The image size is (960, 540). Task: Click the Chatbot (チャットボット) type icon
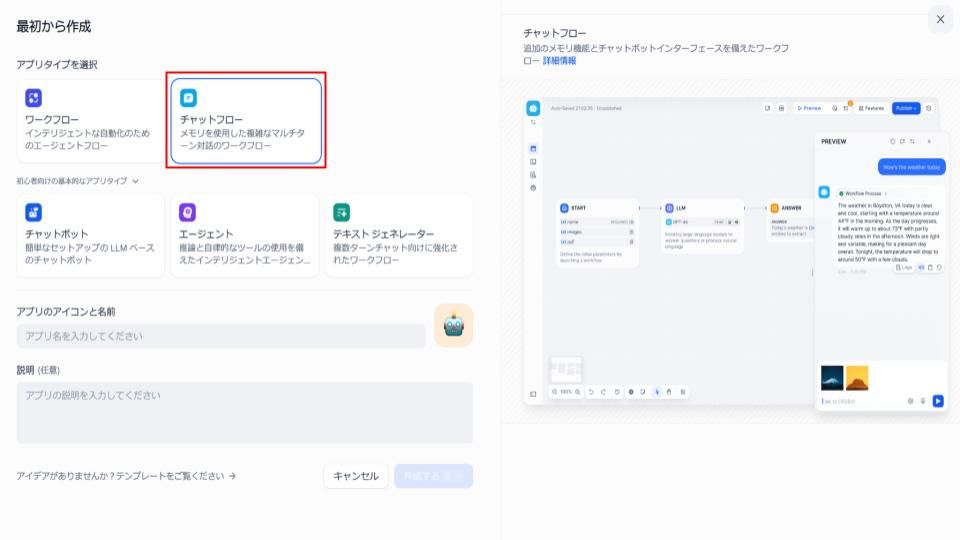pyautogui.click(x=33, y=212)
